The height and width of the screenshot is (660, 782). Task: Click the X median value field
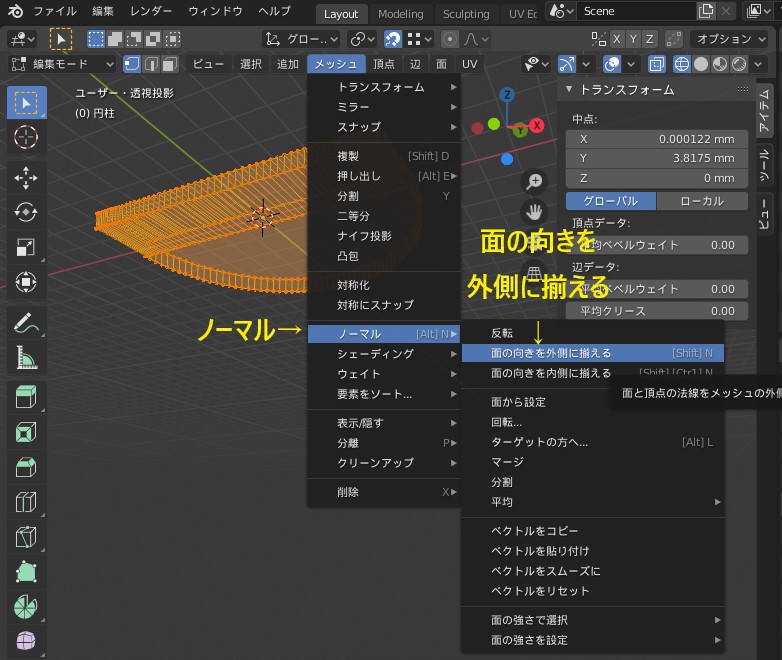[x=657, y=139]
